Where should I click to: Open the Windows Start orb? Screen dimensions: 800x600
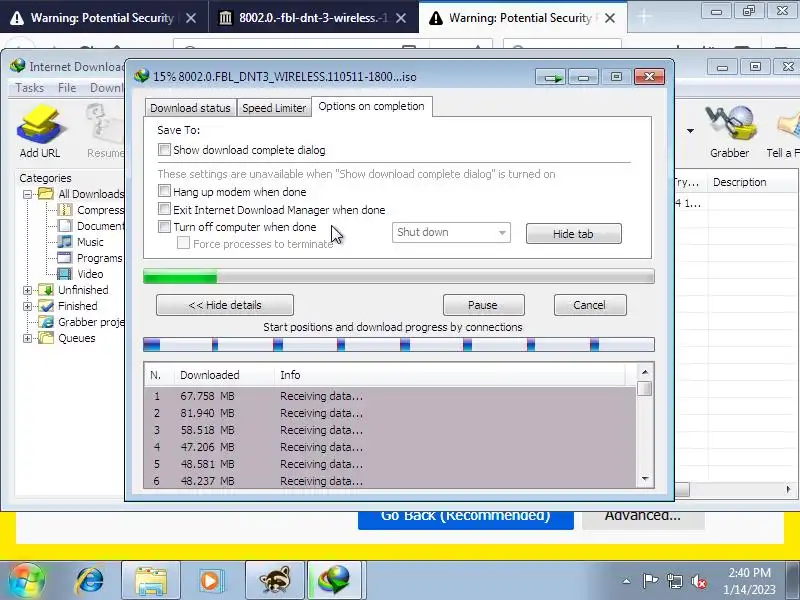[27, 581]
